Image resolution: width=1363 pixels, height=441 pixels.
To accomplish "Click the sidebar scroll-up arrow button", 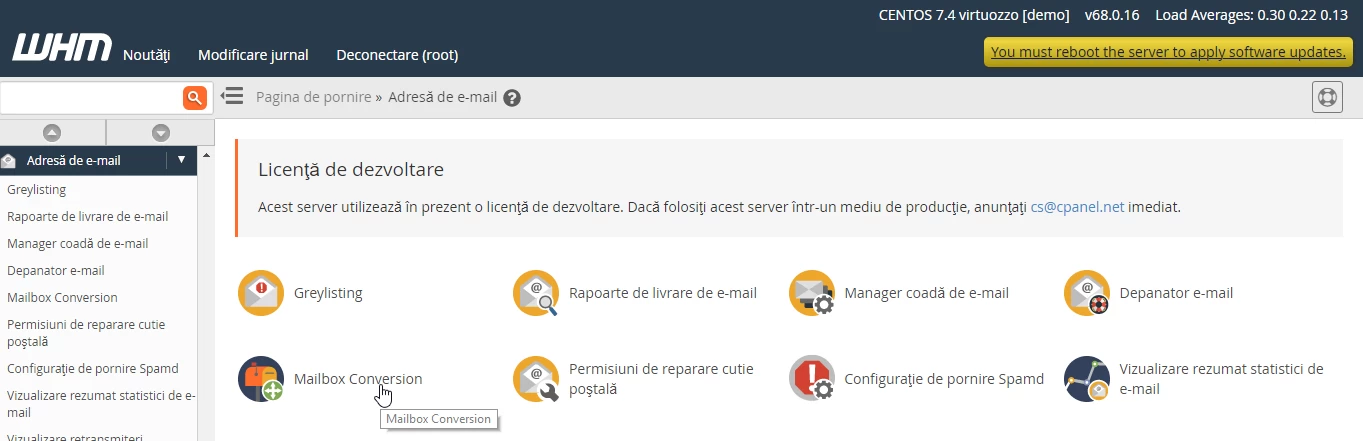I will click(x=52, y=132).
